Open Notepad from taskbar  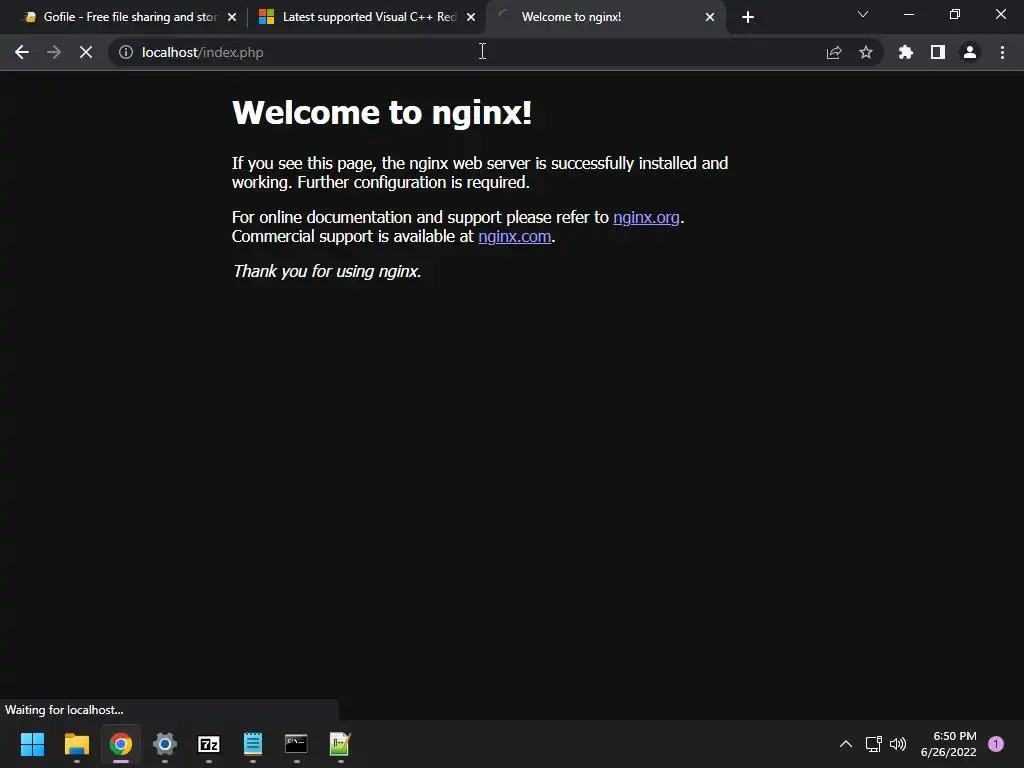[x=253, y=744]
